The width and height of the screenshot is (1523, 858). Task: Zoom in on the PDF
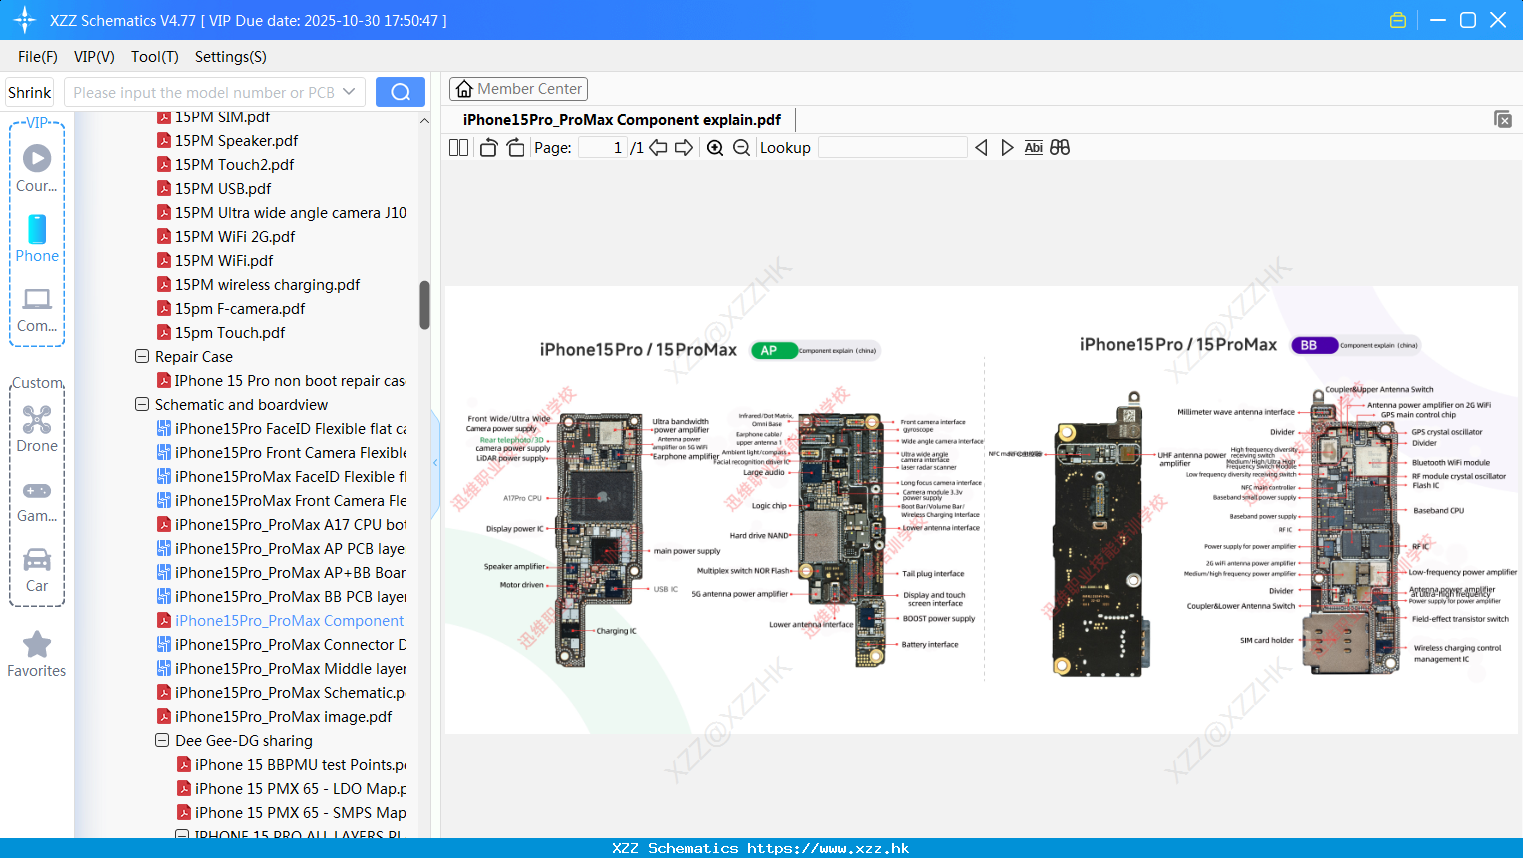point(715,148)
